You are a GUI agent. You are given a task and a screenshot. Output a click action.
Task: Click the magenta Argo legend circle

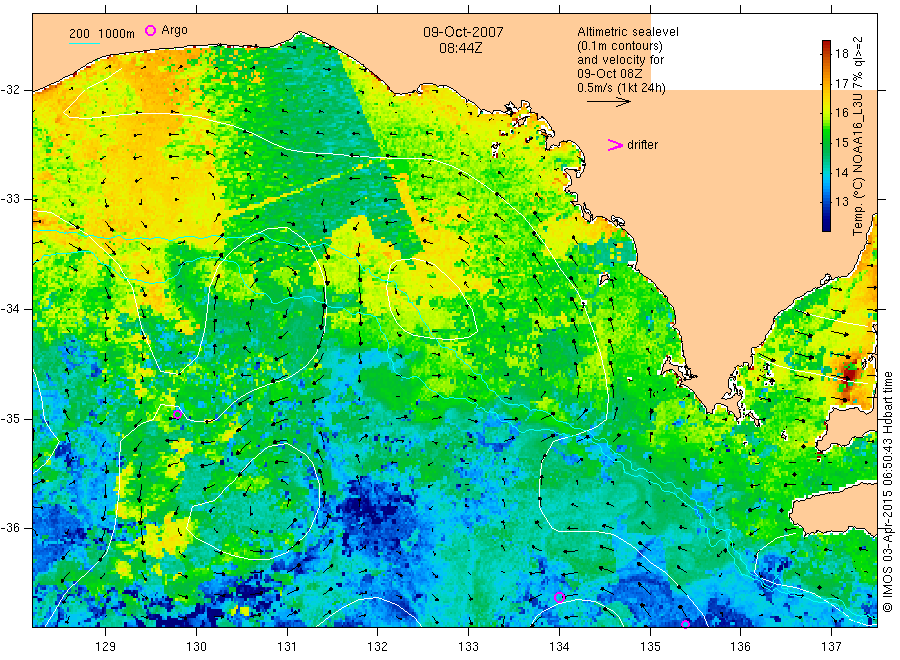(150, 30)
